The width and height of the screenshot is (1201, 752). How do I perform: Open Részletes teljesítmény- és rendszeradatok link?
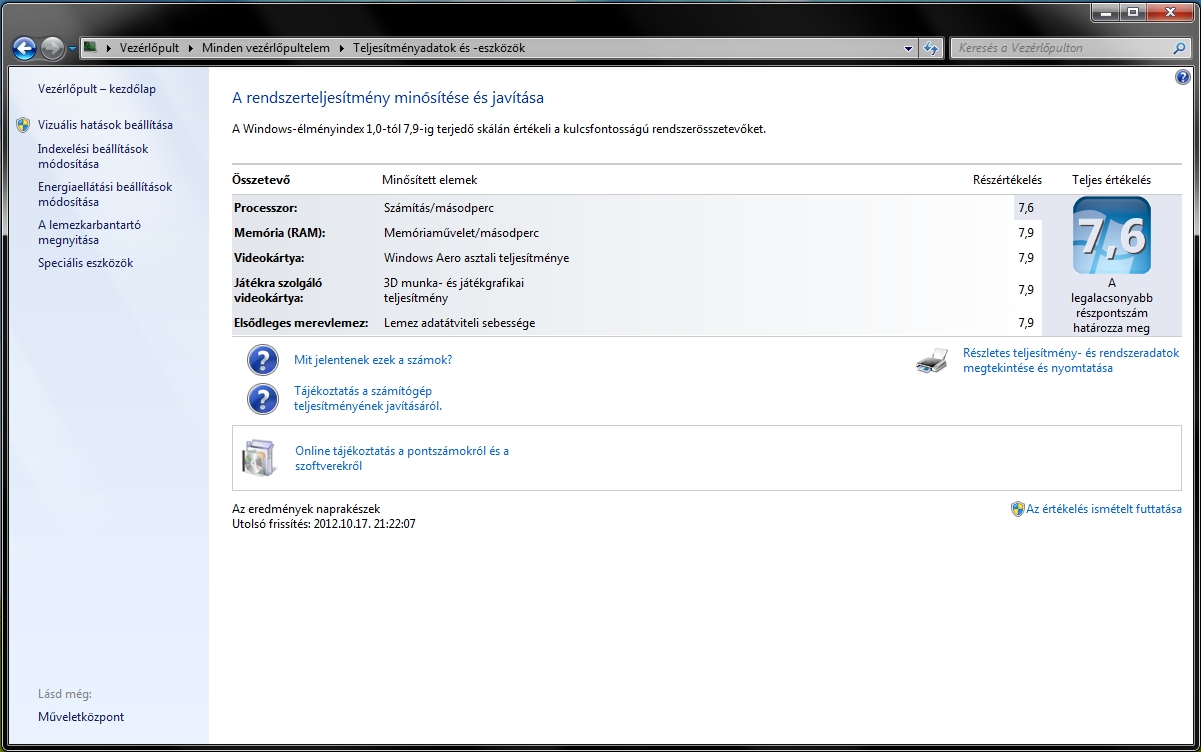1071,360
